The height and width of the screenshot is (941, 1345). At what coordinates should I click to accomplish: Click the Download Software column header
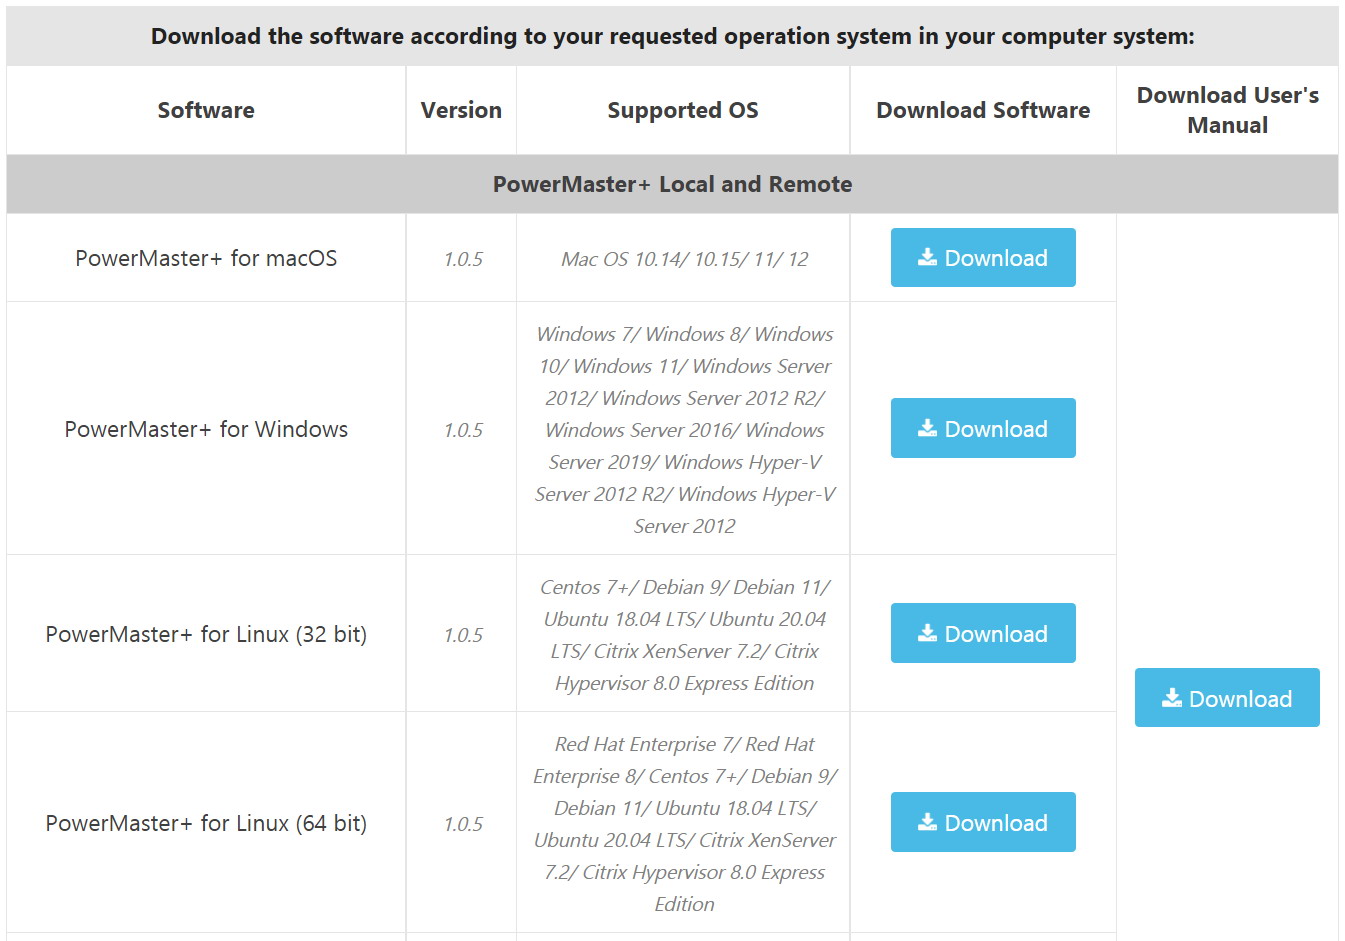983,110
